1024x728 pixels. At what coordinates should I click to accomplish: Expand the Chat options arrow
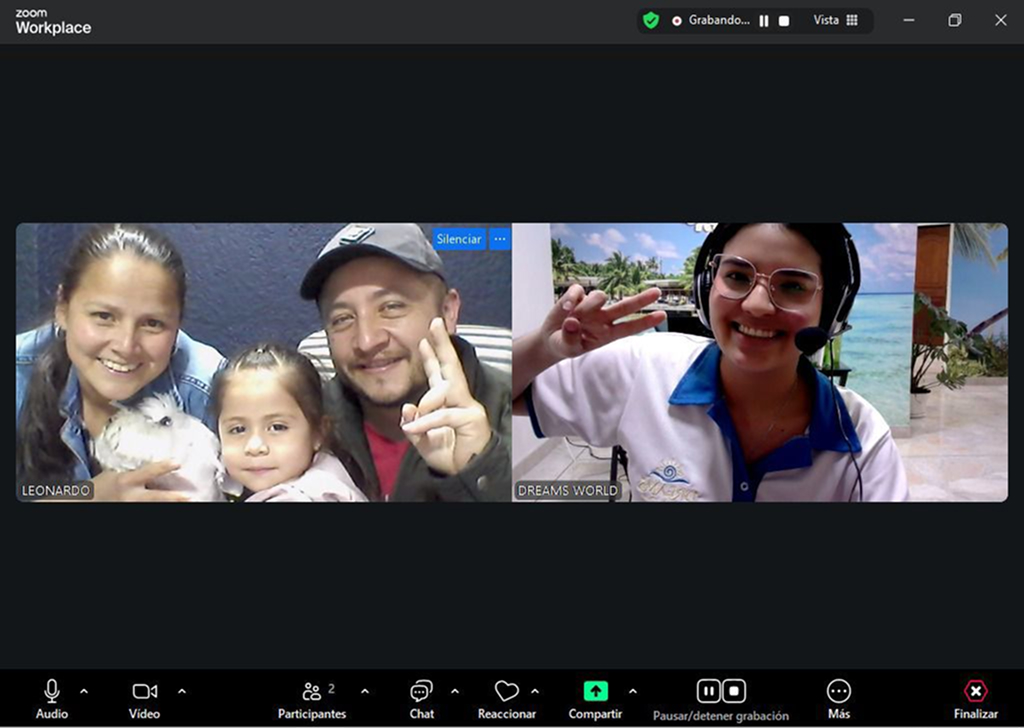click(455, 691)
